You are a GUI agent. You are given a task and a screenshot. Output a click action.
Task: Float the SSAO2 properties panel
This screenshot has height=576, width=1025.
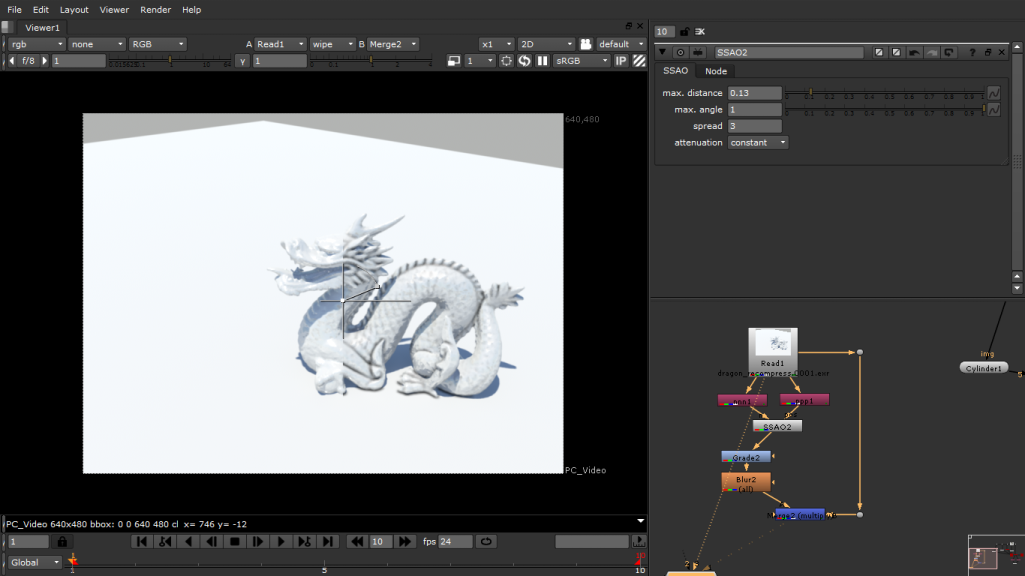point(988,52)
